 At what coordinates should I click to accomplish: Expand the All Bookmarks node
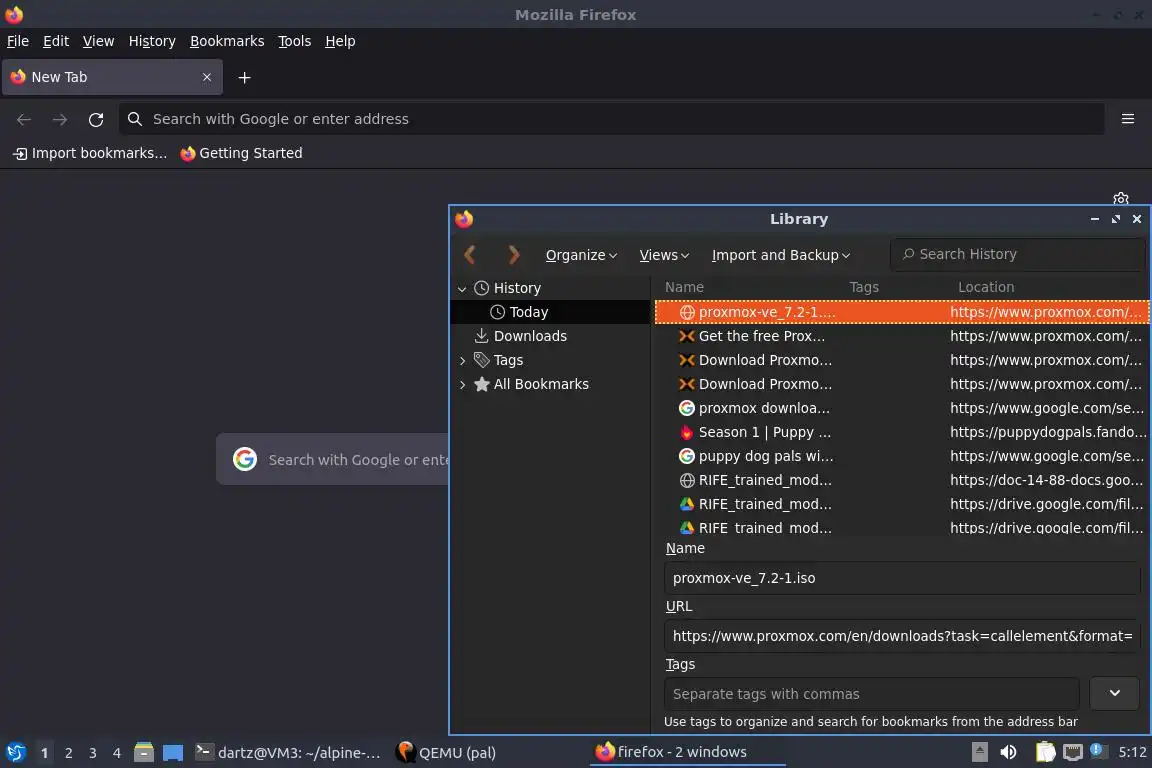(462, 385)
